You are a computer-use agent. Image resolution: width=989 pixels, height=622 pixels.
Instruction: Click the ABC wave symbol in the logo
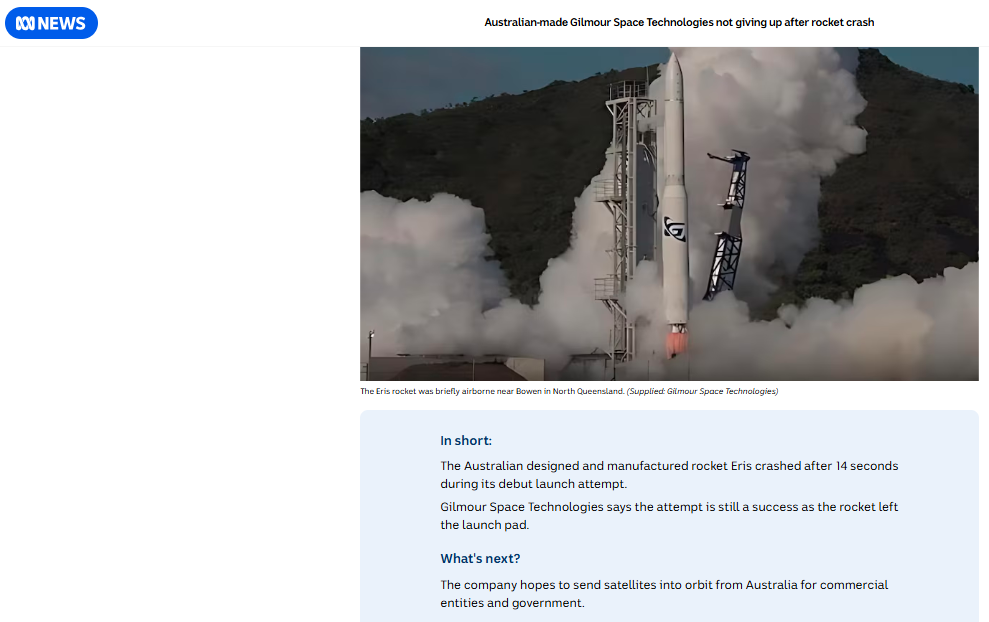point(25,23)
